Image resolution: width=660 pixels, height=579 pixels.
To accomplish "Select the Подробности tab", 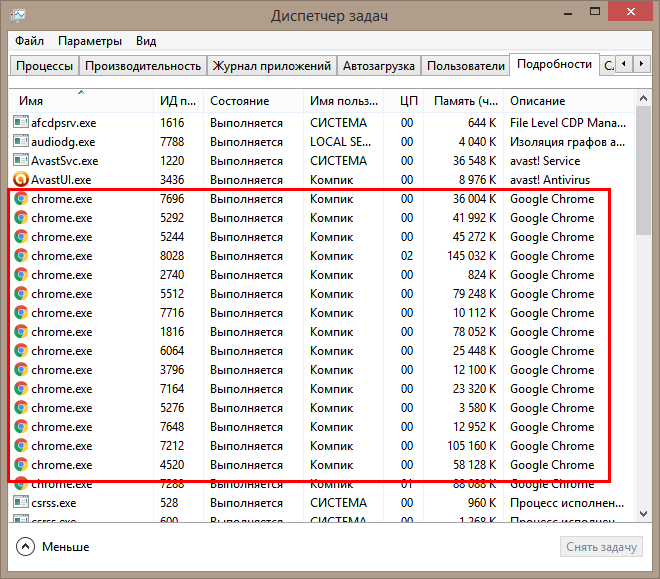I will point(554,64).
